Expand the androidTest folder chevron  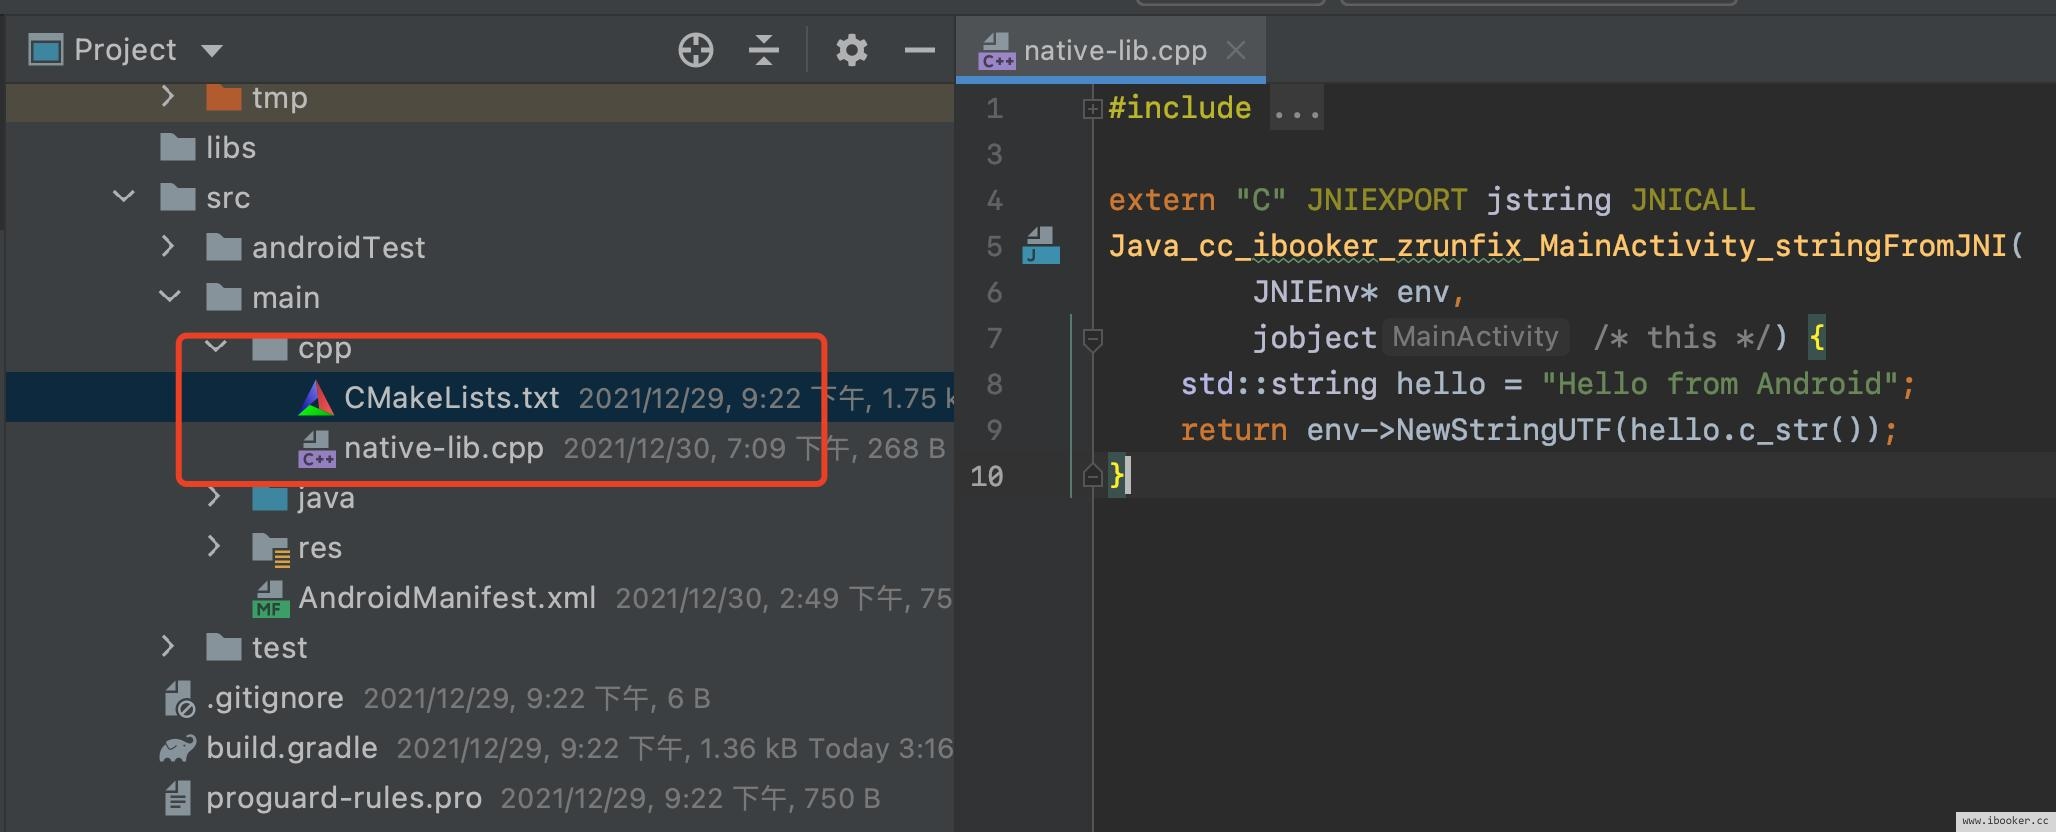[168, 247]
